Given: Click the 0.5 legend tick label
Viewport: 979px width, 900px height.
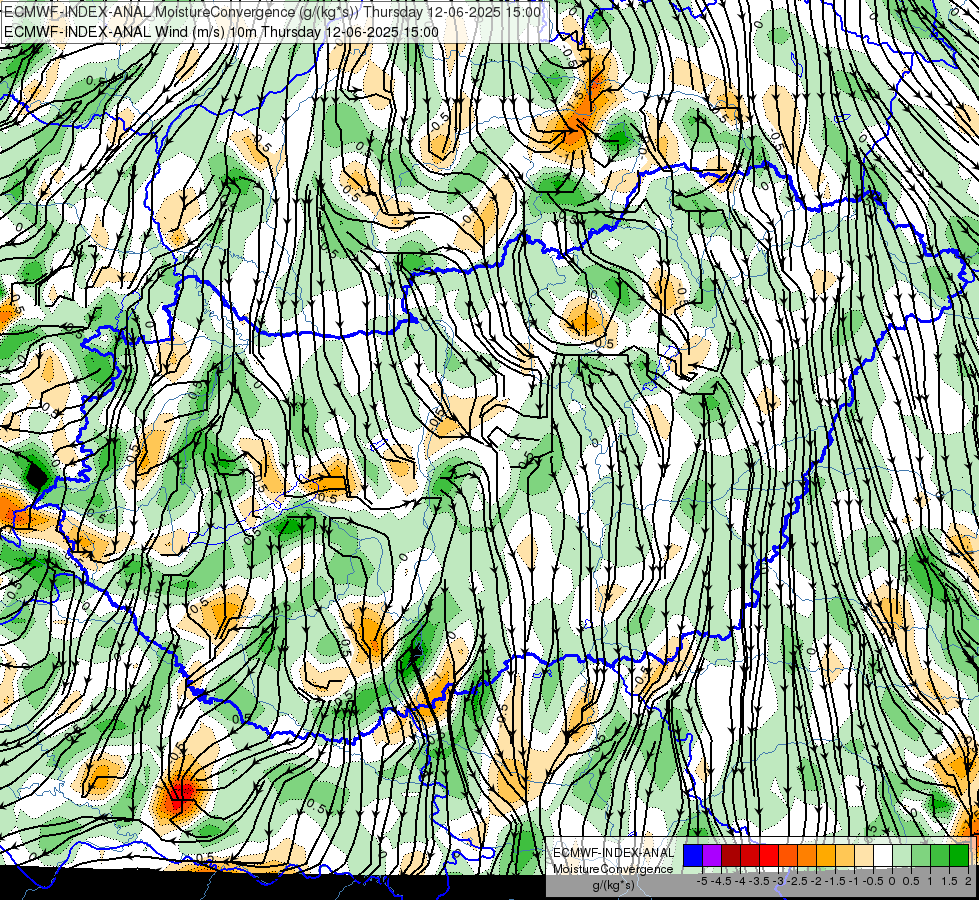Looking at the screenshot, I should (x=911, y=881).
